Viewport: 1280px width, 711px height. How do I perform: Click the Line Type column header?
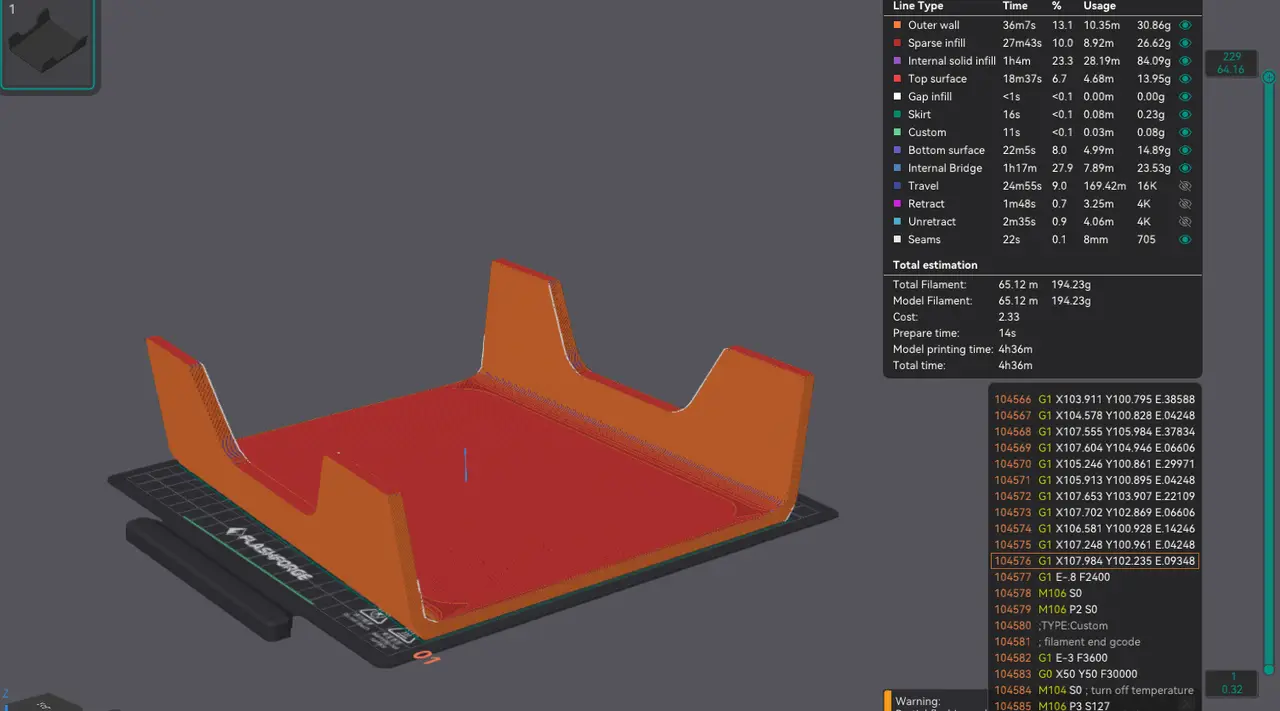coord(918,6)
